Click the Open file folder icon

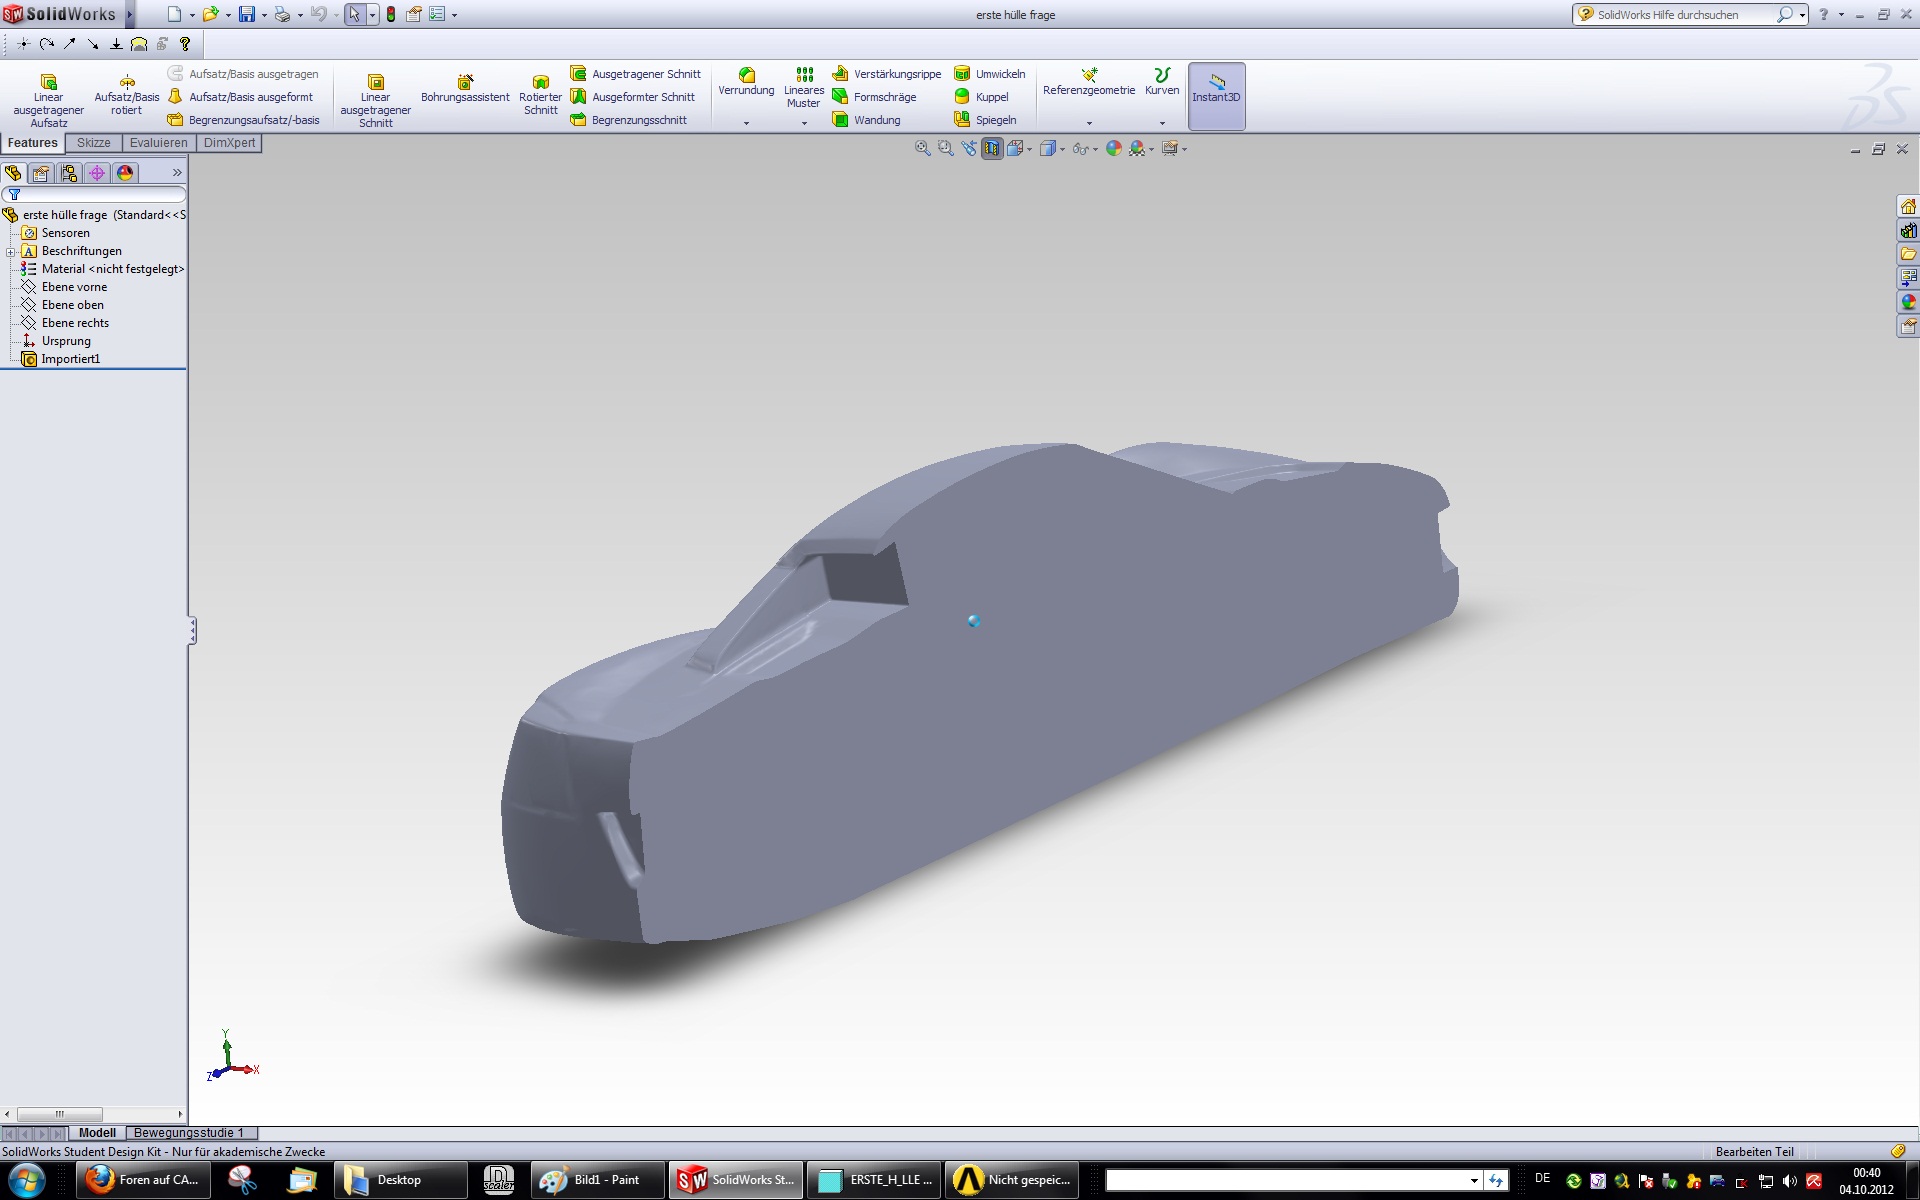[210, 14]
